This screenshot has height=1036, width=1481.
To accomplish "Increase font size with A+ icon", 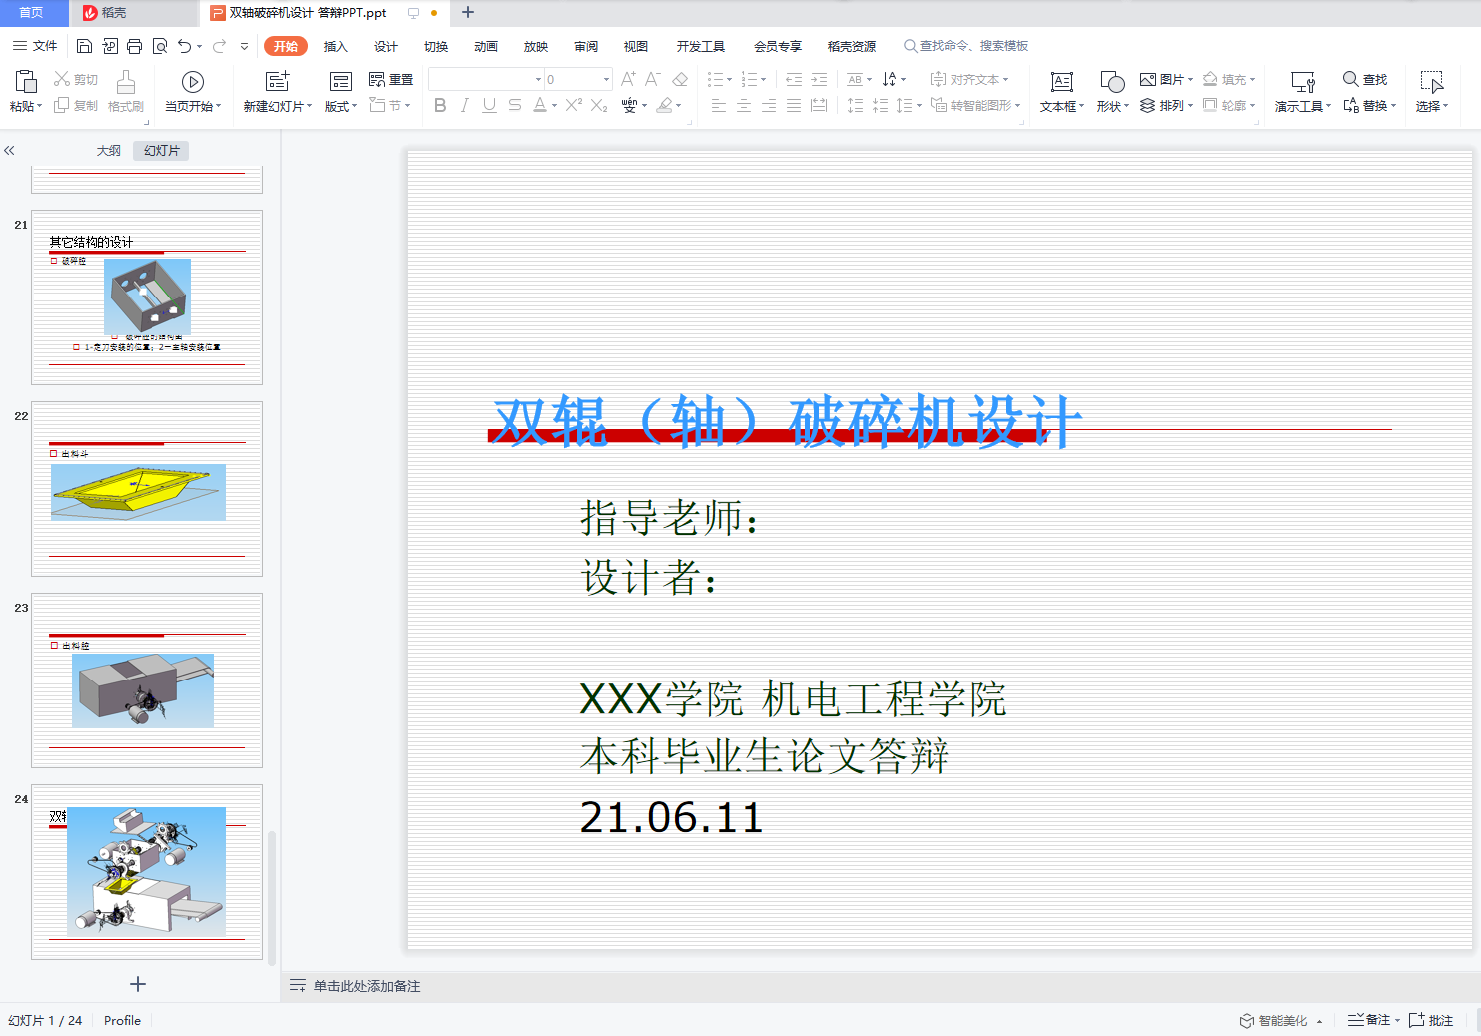I will pos(628,80).
